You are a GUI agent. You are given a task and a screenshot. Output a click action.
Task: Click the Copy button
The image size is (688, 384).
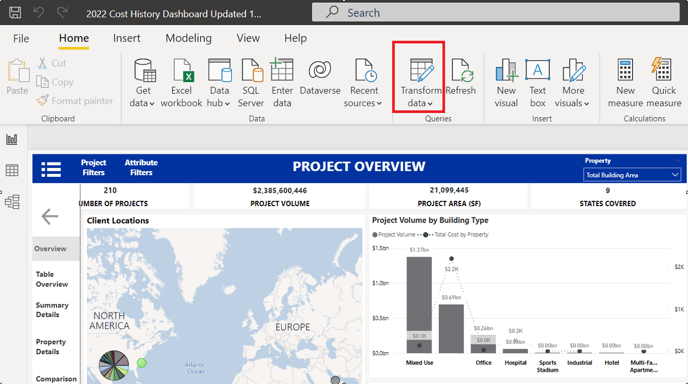click(55, 82)
